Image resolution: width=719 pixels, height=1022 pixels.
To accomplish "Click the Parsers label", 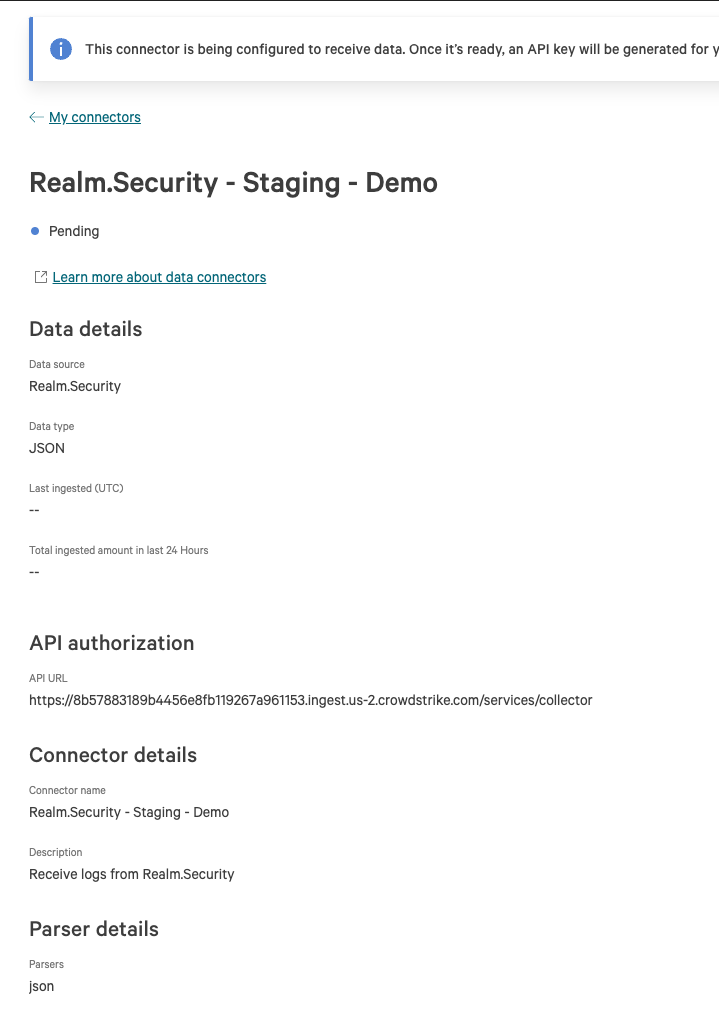I will 46,964.
